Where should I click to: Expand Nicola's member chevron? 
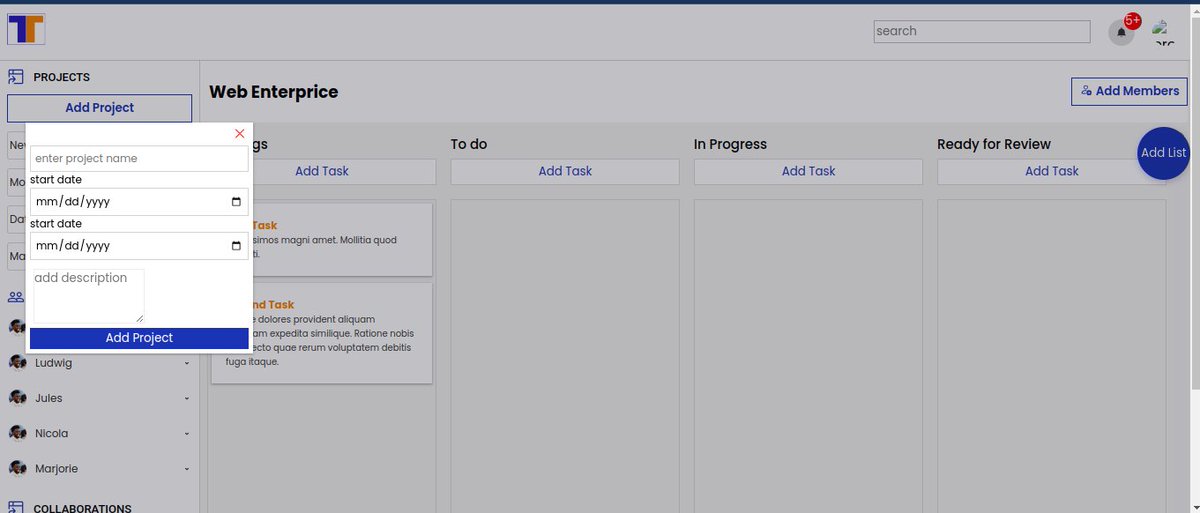(186, 433)
